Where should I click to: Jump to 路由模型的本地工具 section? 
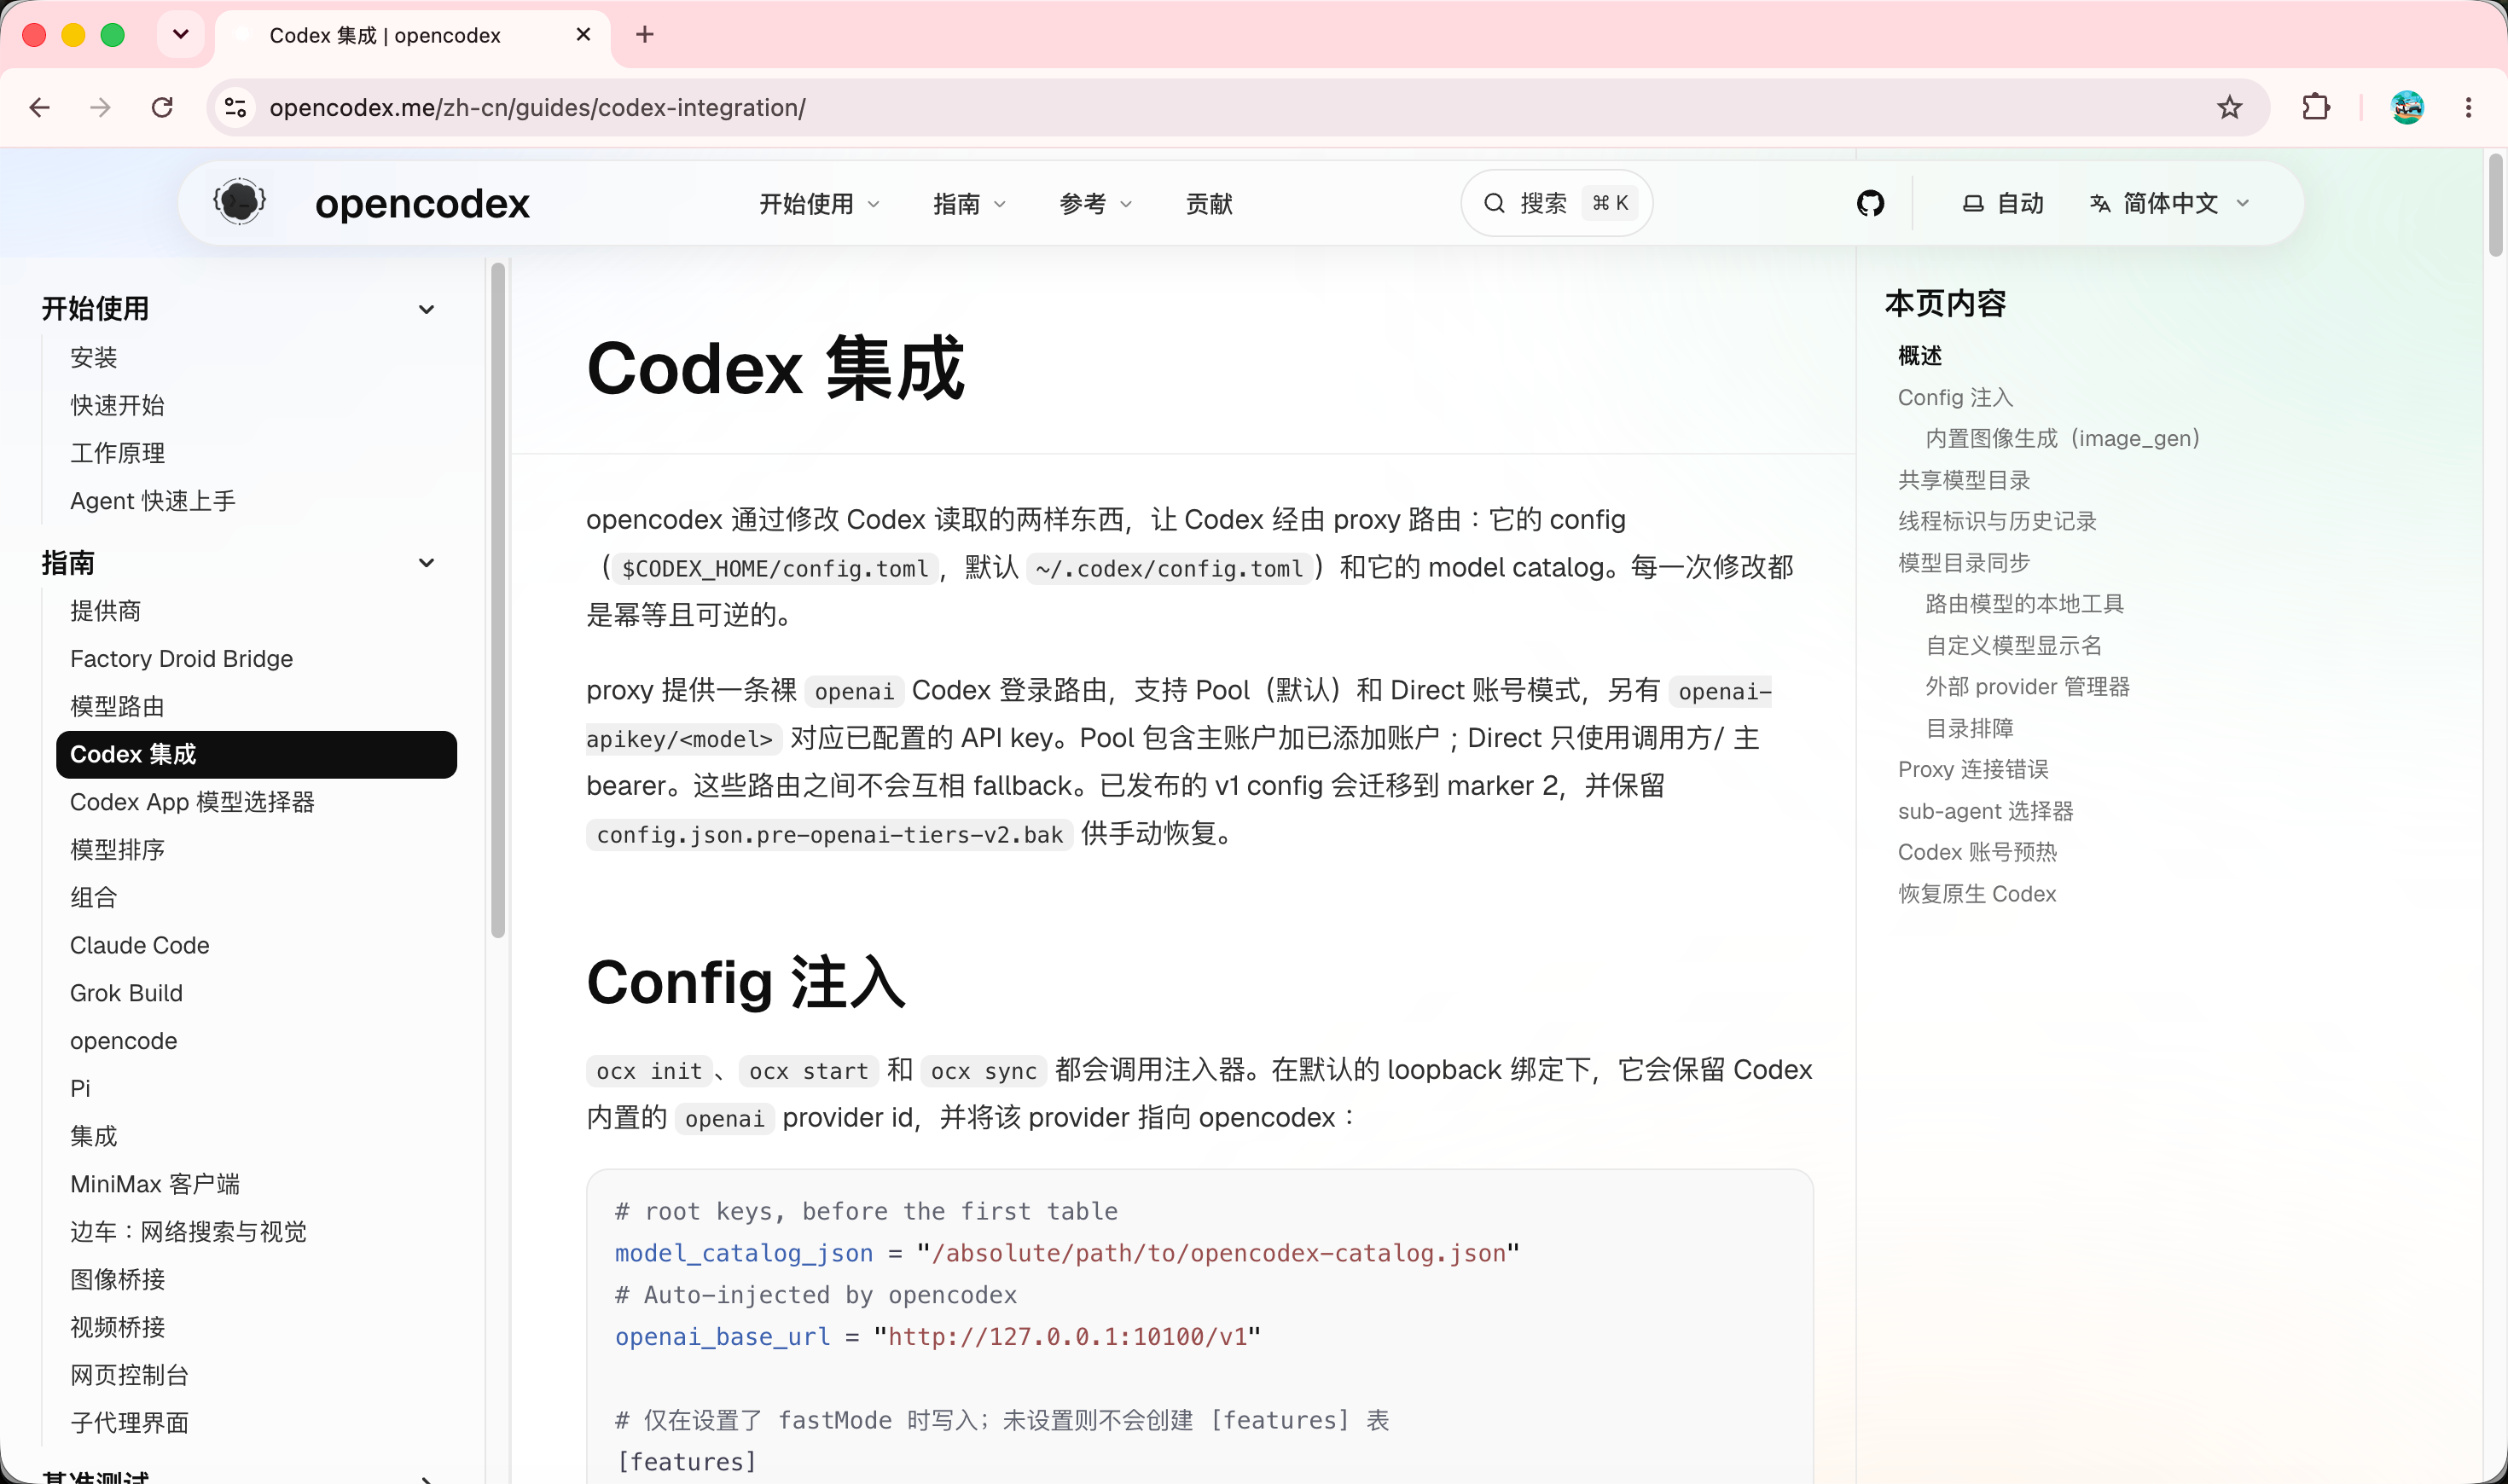click(x=2024, y=605)
